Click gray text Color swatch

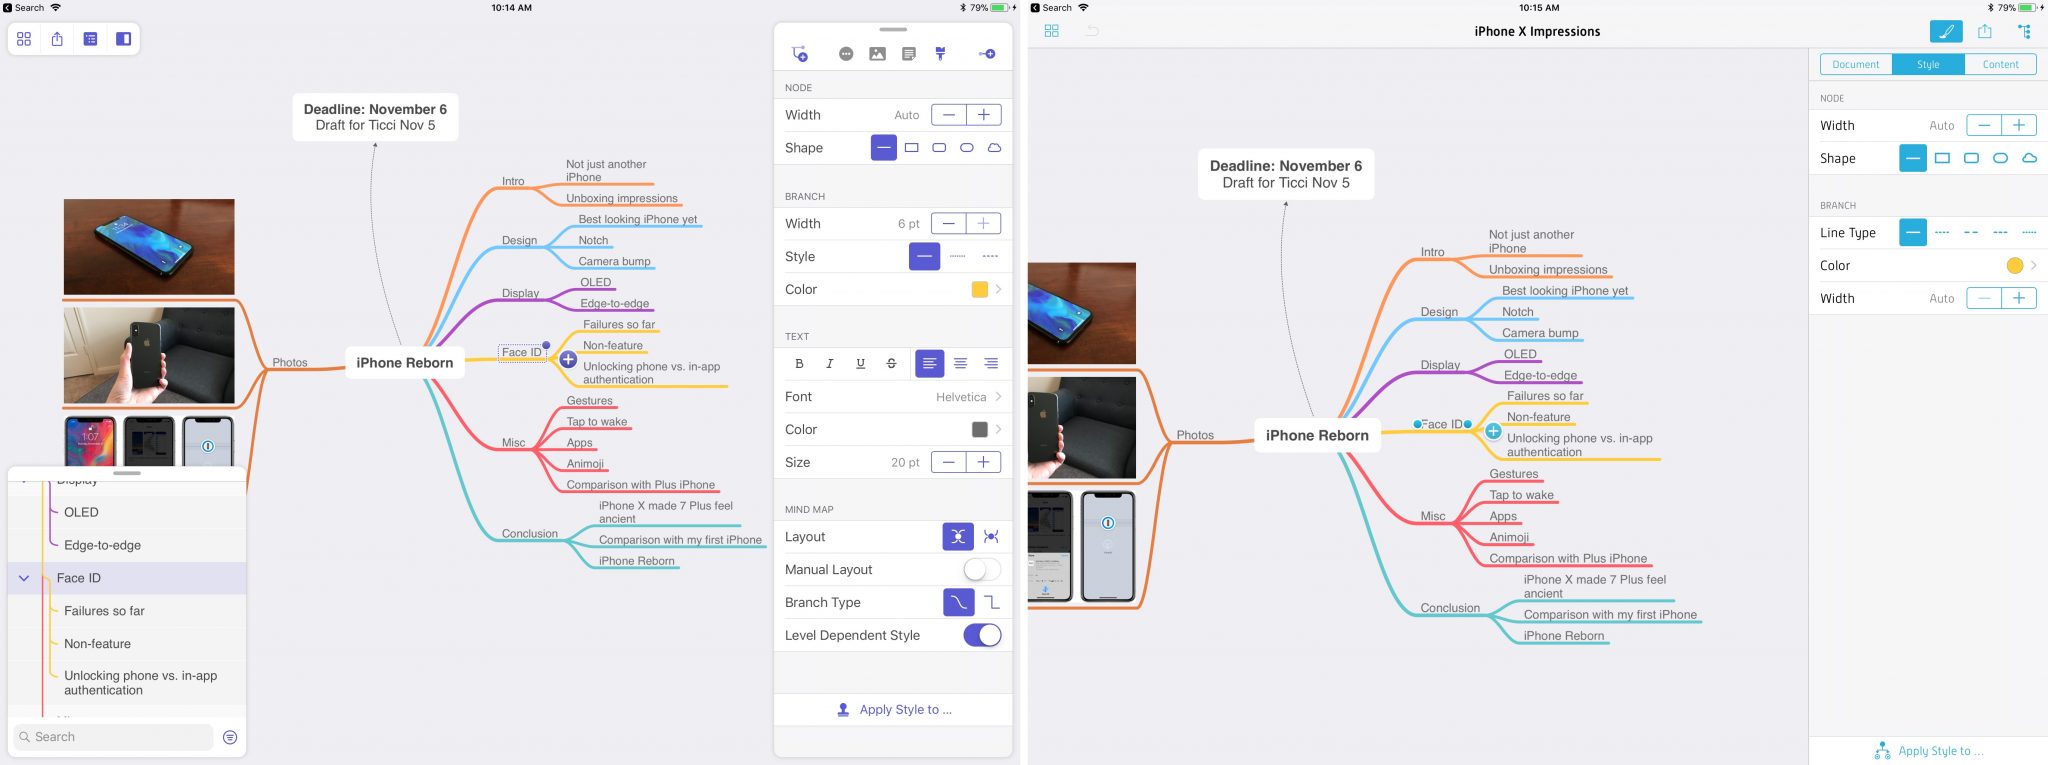(x=980, y=430)
